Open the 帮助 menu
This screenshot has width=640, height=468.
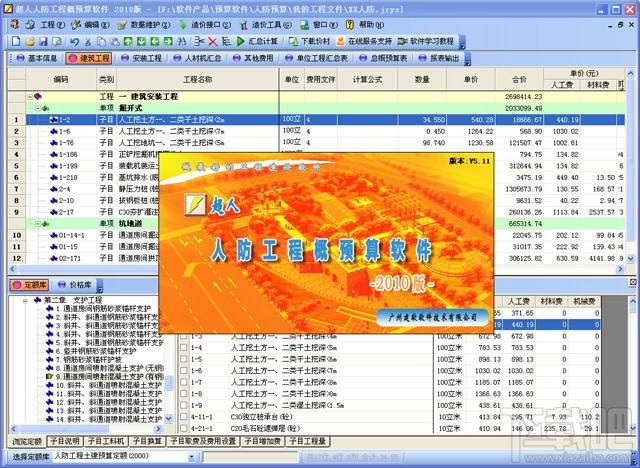pyautogui.click(x=365, y=25)
